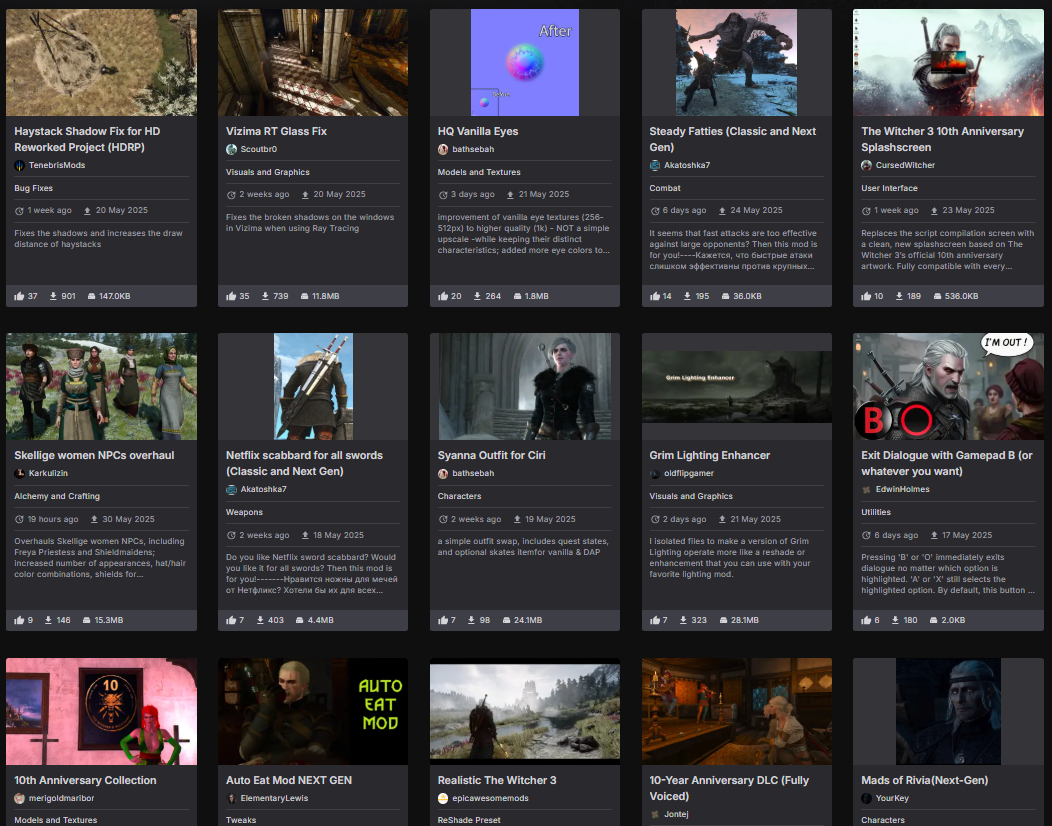Click thumbs-up icon with 10 endorsements
The width and height of the screenshot is (1052, 826).
click(x=866, y=296)
